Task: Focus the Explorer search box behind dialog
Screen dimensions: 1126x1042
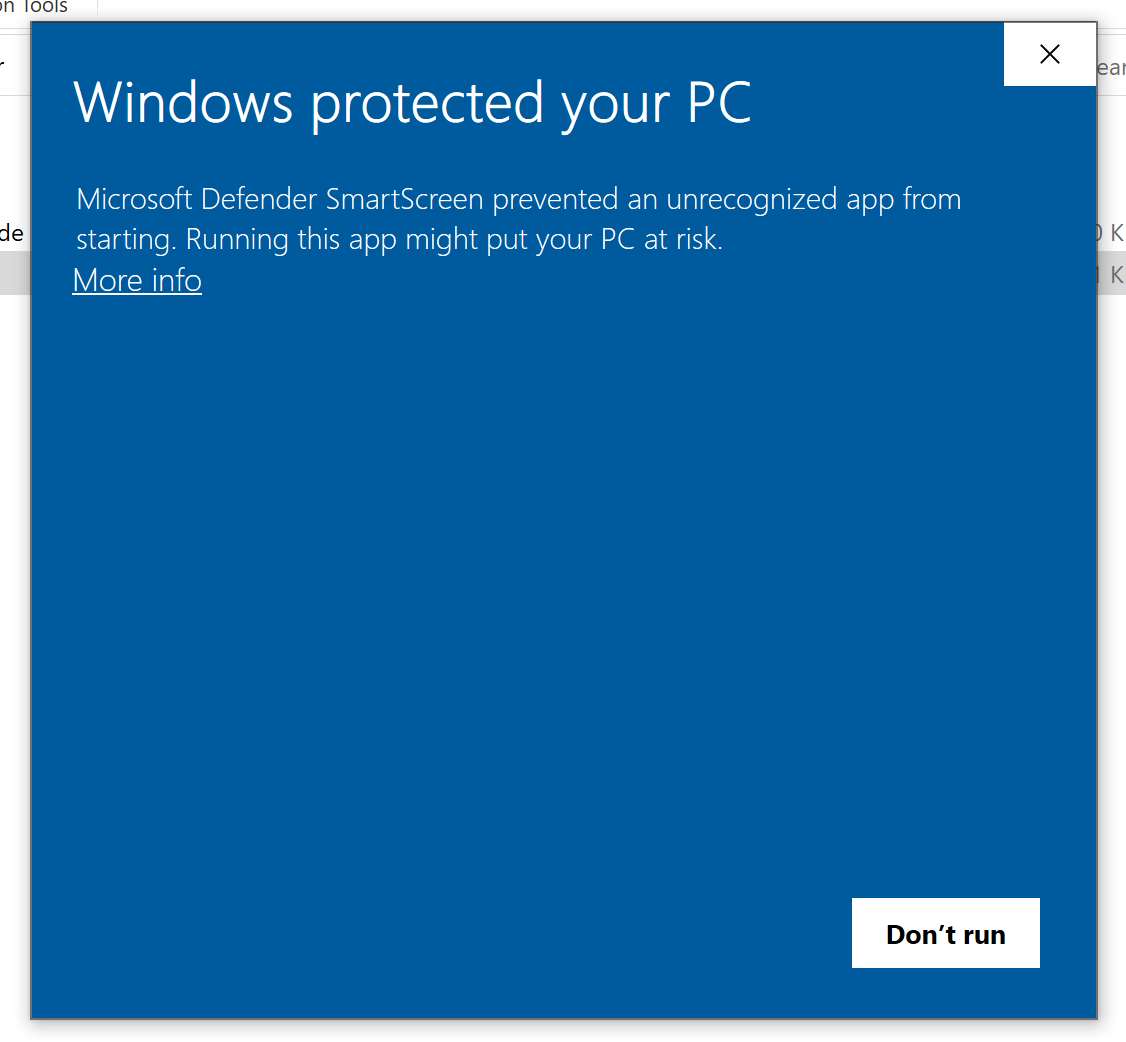Action: coord(1110,68)
